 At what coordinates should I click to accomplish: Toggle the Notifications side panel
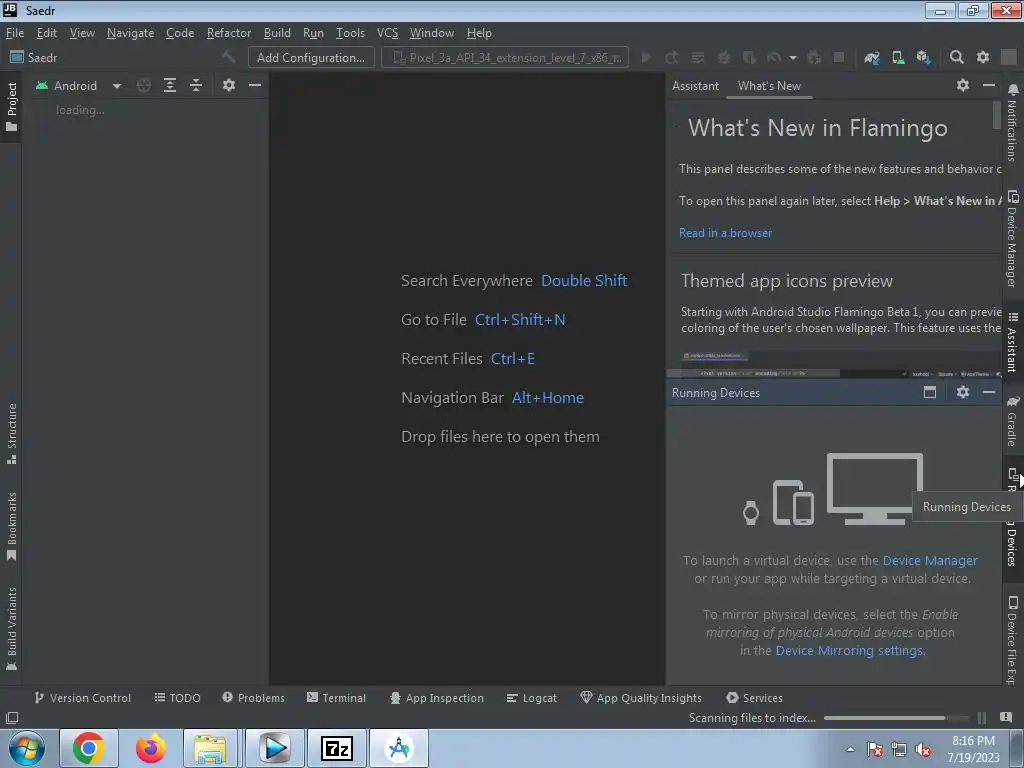coord(1012,123)
